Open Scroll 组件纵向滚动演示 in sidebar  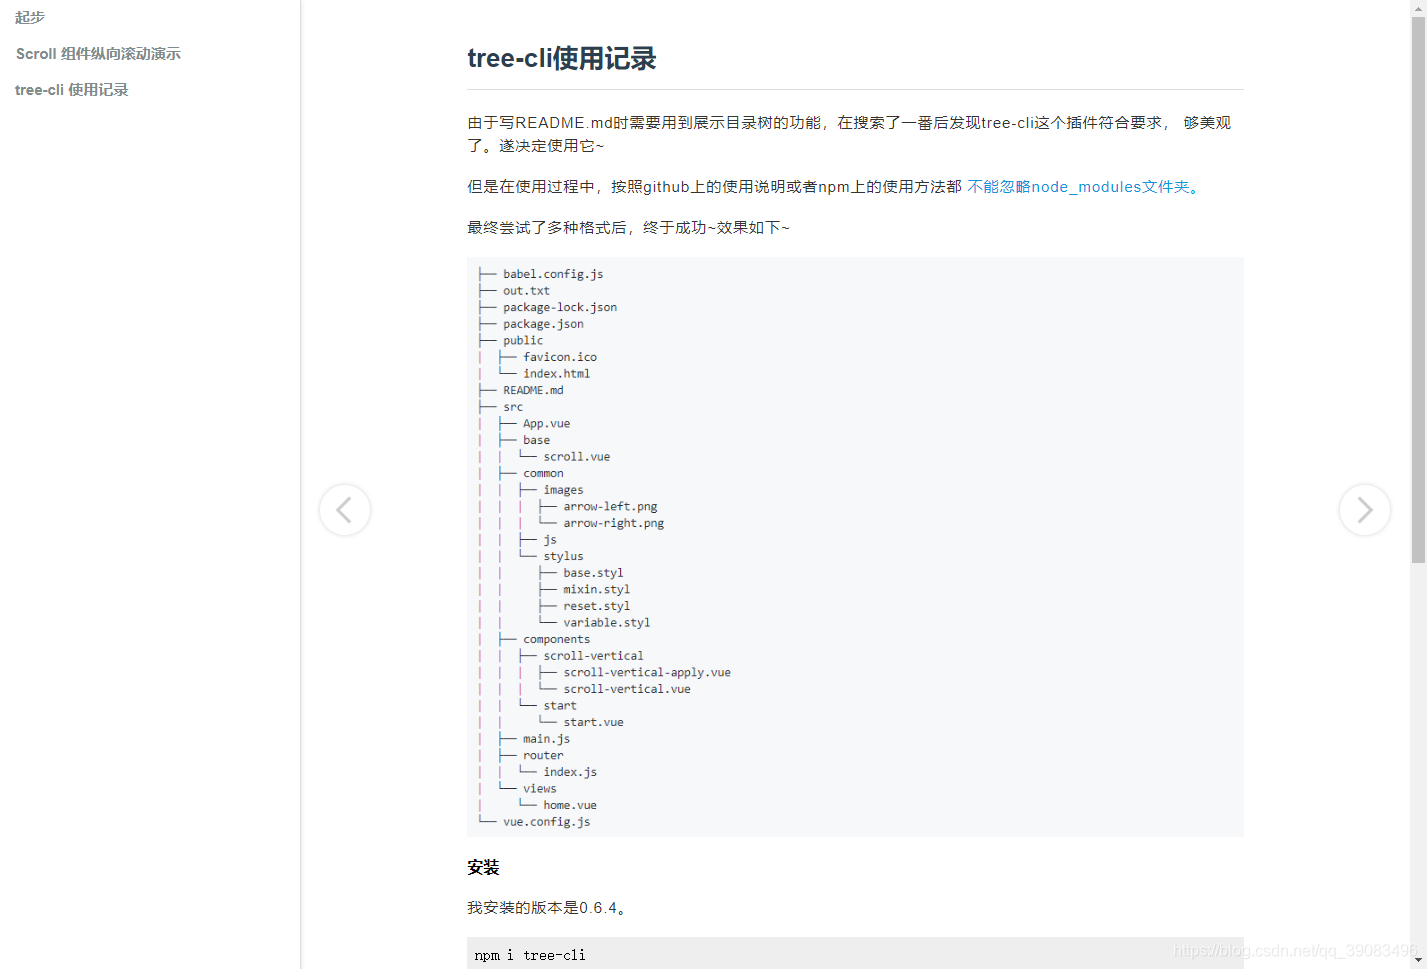click(98, 54)
